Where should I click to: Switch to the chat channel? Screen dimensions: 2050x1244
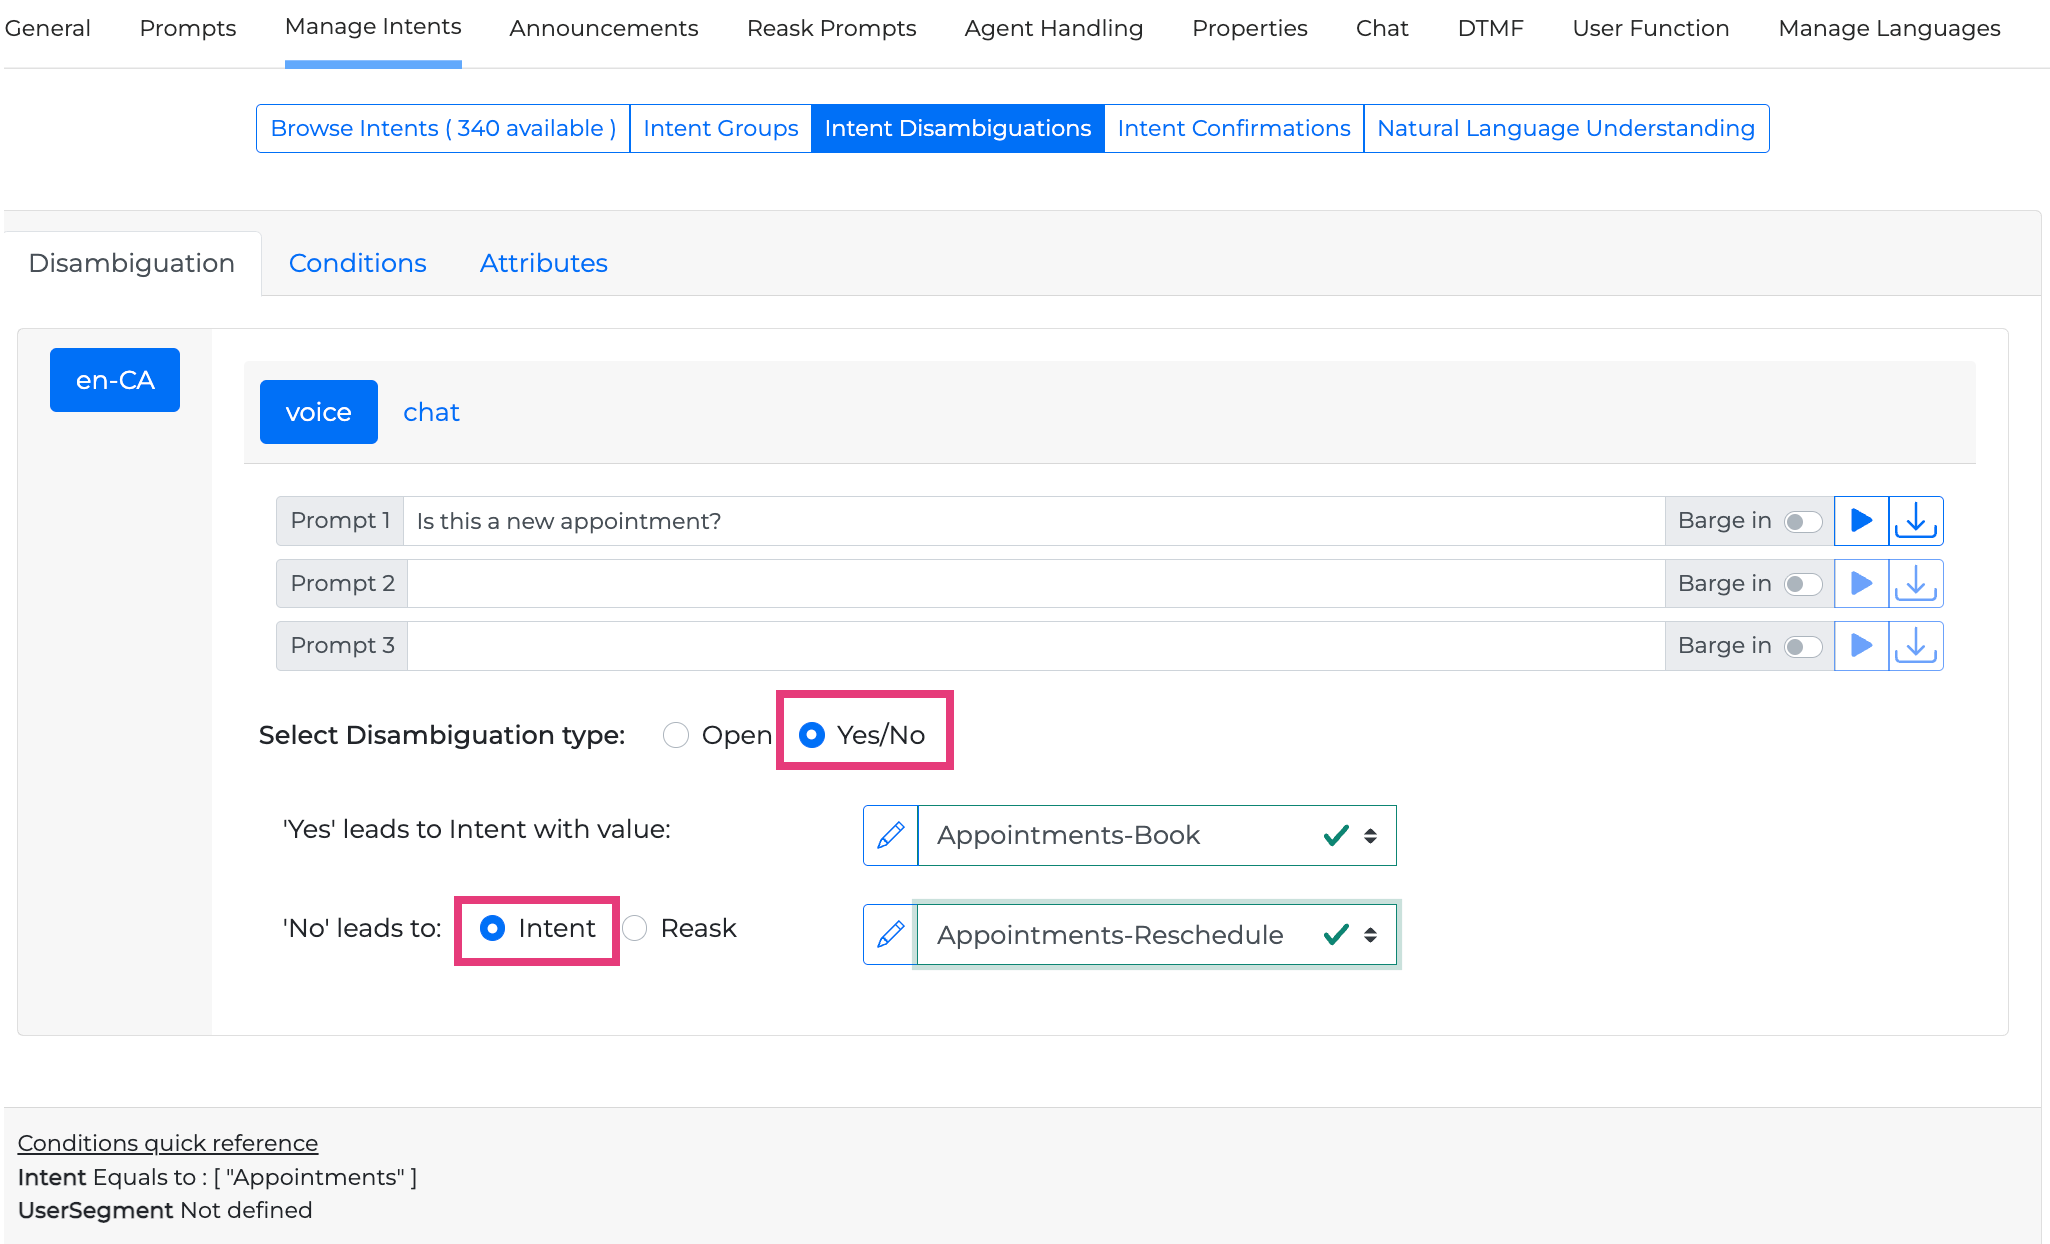pos(431,412)
